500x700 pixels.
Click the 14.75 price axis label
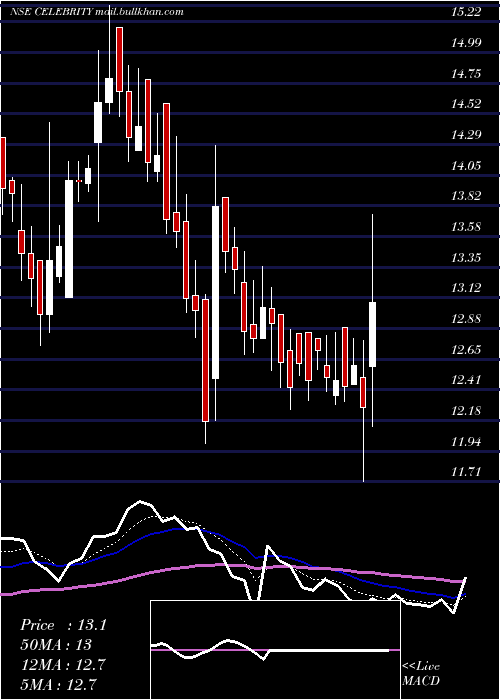(466, 74)
